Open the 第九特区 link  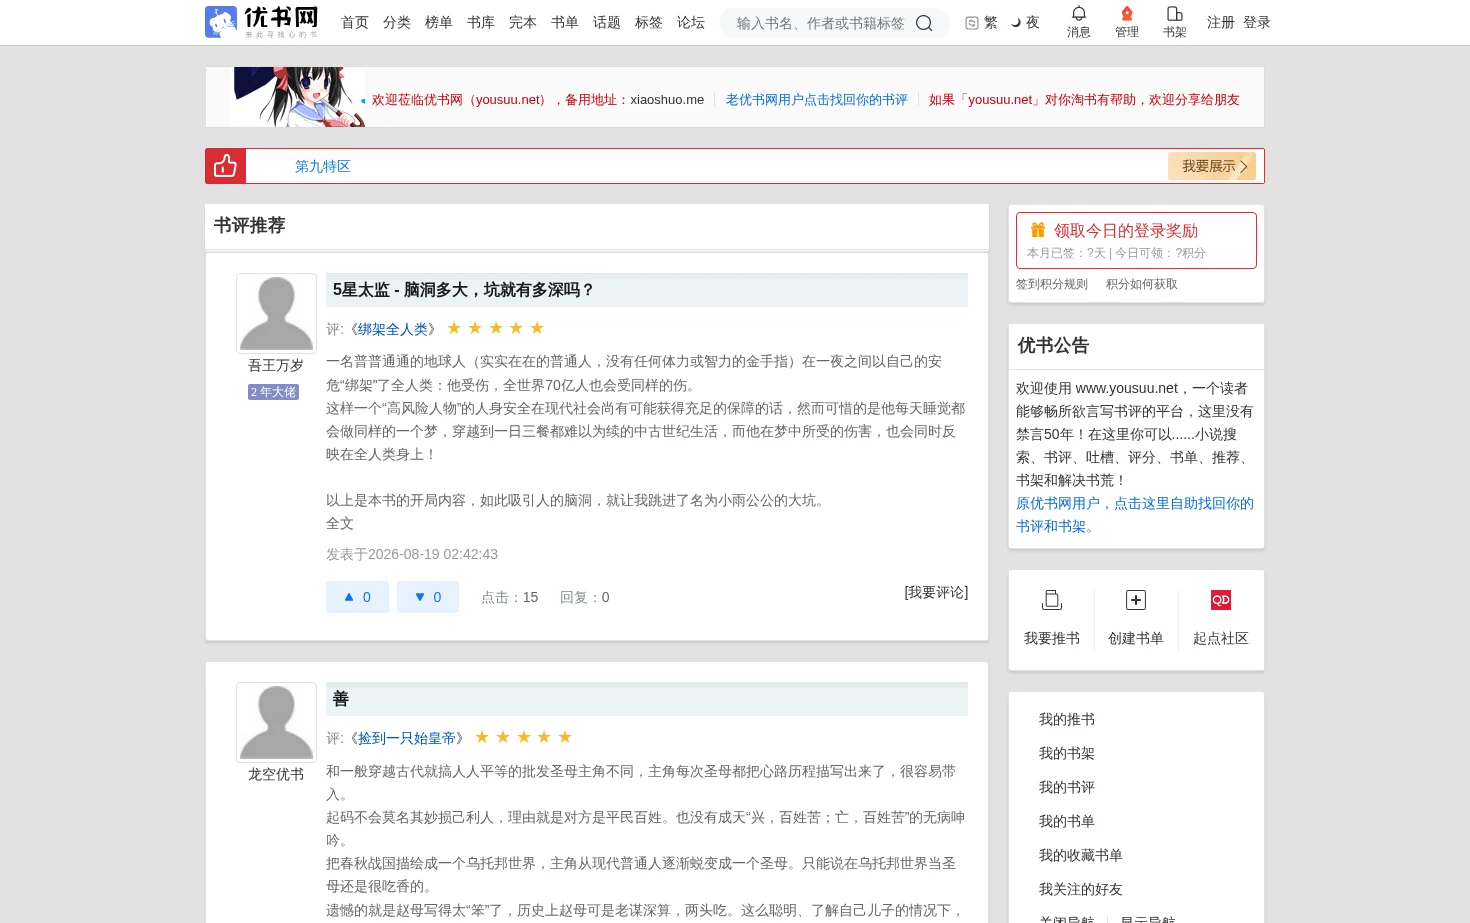click(323, 166)
